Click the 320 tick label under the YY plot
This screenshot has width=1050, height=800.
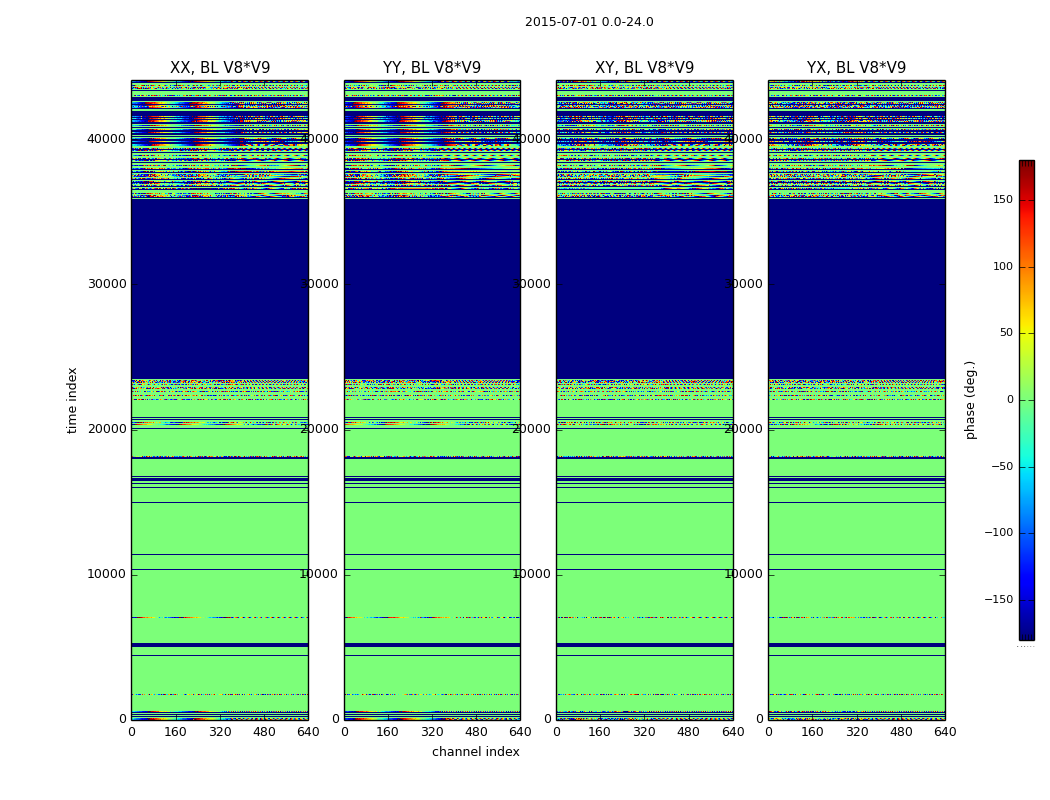click(x=432, y=732)
